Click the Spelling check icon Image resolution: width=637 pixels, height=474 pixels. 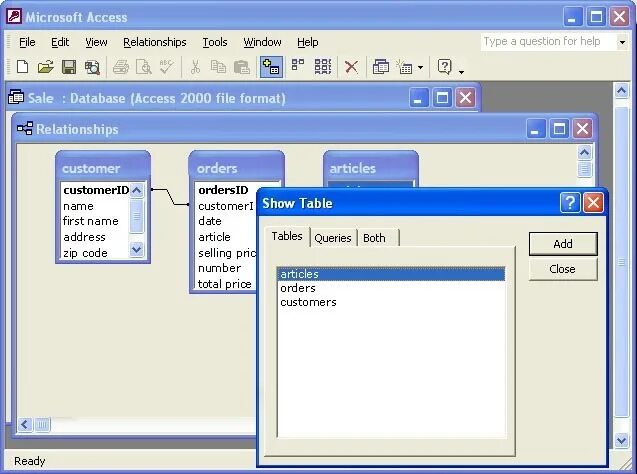[x=167, y=67]
